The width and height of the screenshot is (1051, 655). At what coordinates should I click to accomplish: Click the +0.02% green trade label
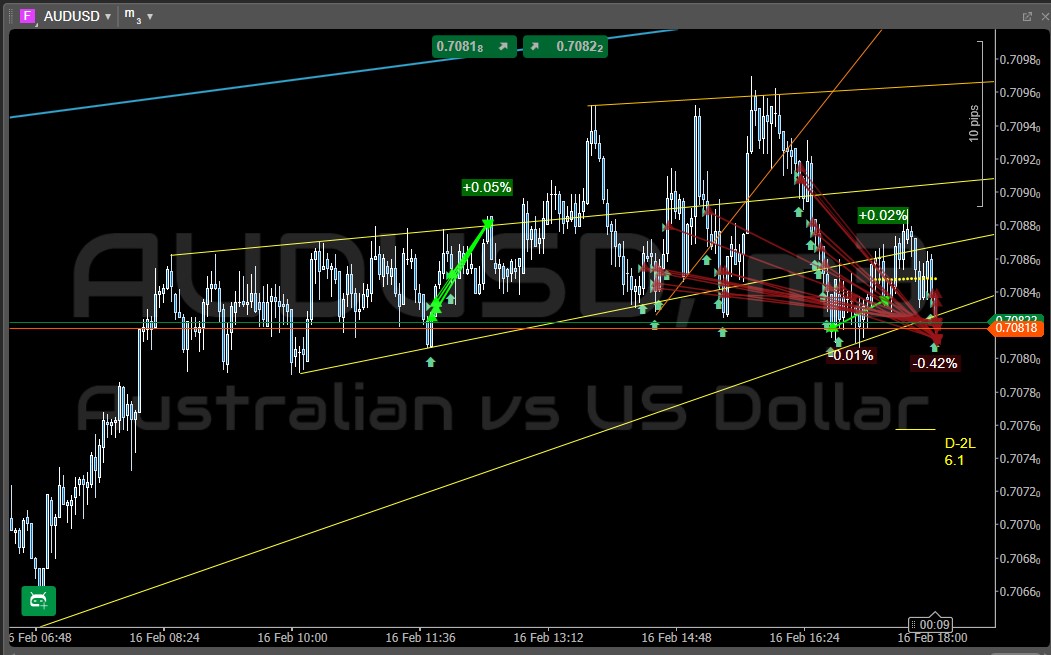(x=883, y=215)
